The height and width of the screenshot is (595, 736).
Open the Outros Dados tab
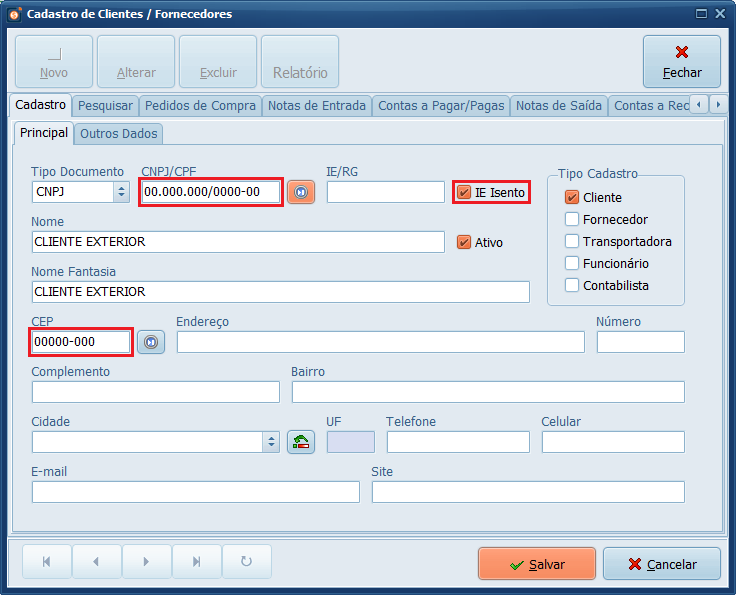pos(118,133)
